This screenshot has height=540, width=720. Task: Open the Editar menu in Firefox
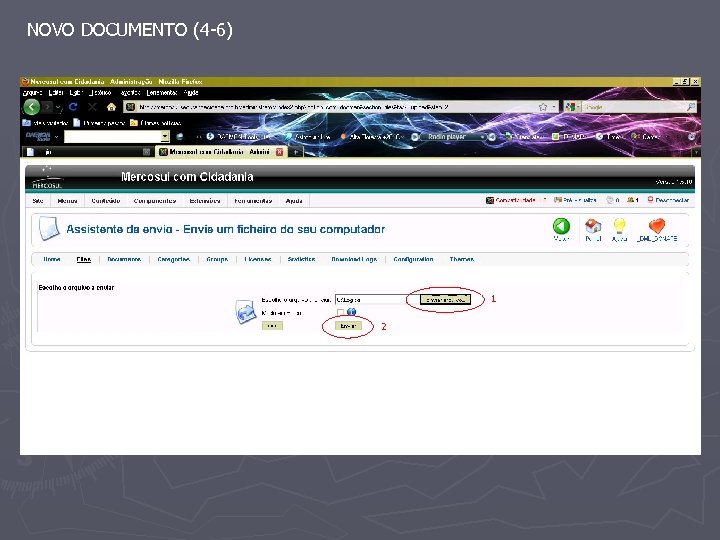point(56,93)
